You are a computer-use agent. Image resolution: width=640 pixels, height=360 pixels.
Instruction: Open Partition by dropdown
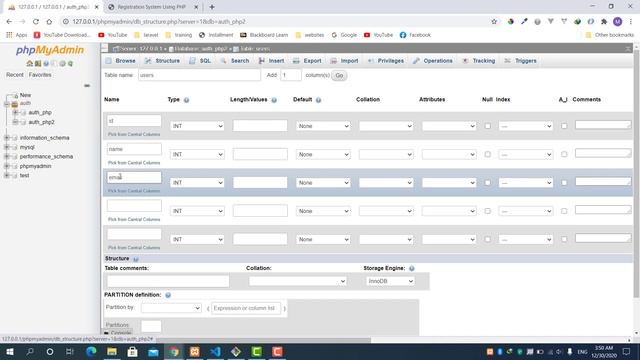[x=171, y=308]
